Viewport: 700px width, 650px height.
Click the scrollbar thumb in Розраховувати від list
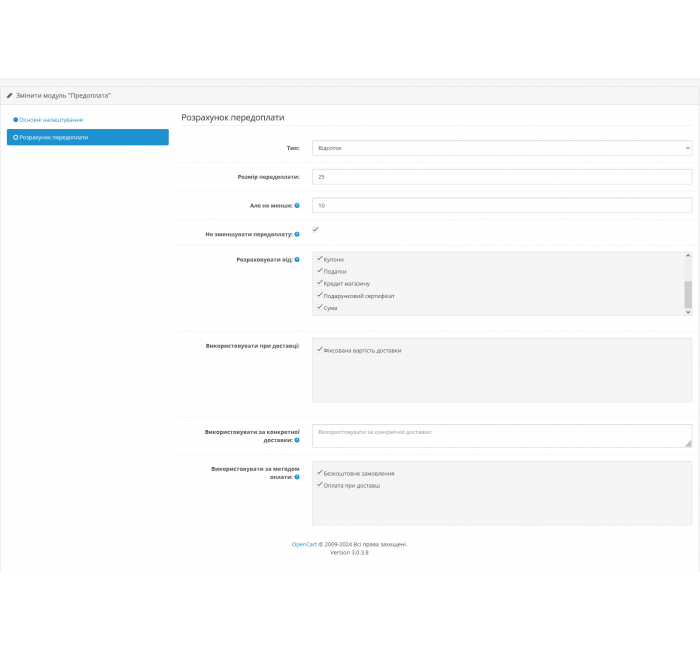pyautogui.click(x=688, y=294)
